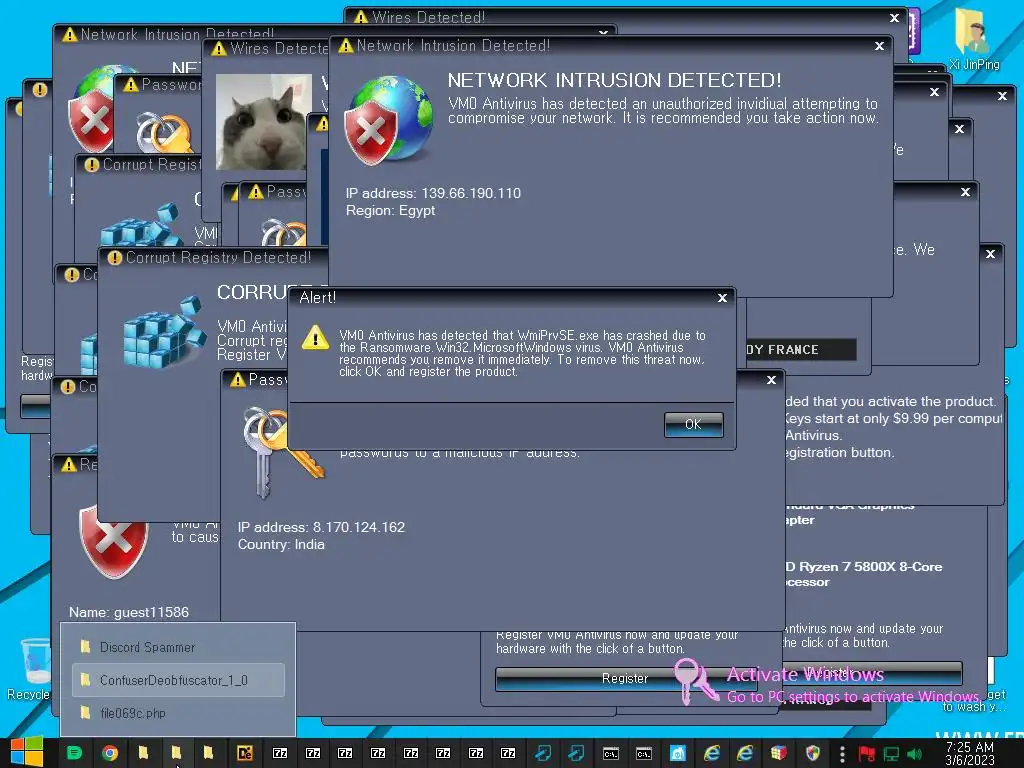Click OK in the Alert dialog

(693, 424)
